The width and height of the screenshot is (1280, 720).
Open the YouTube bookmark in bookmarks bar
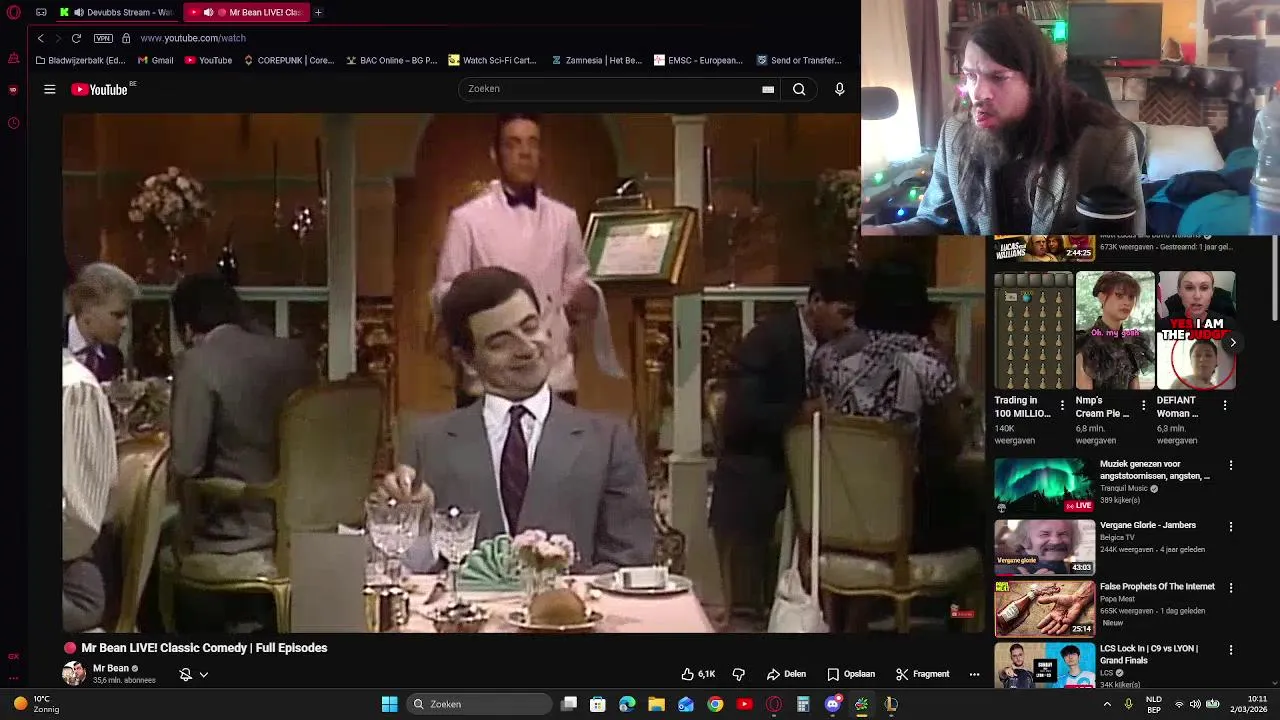click(x=208, y=60)
